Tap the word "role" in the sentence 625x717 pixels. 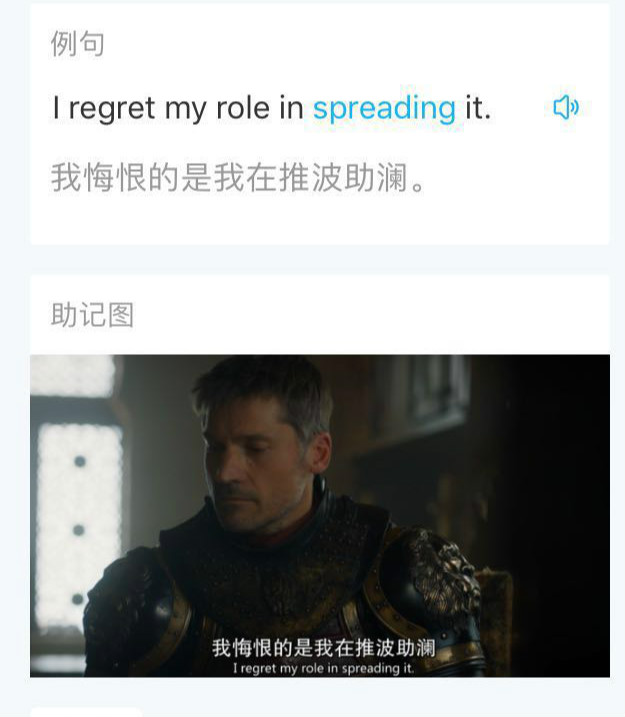point(243,108)
